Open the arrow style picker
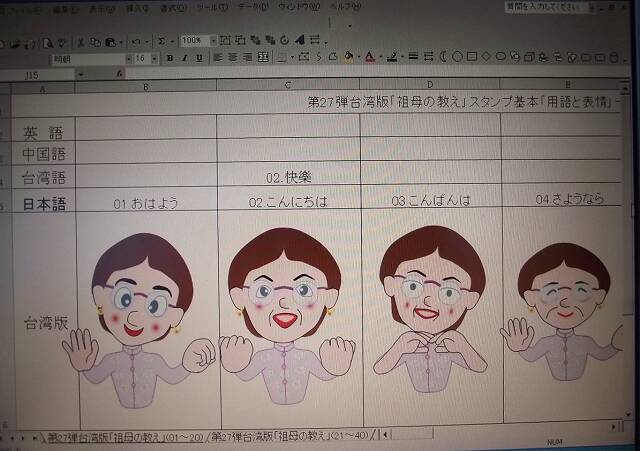 (x=428, y=56)
